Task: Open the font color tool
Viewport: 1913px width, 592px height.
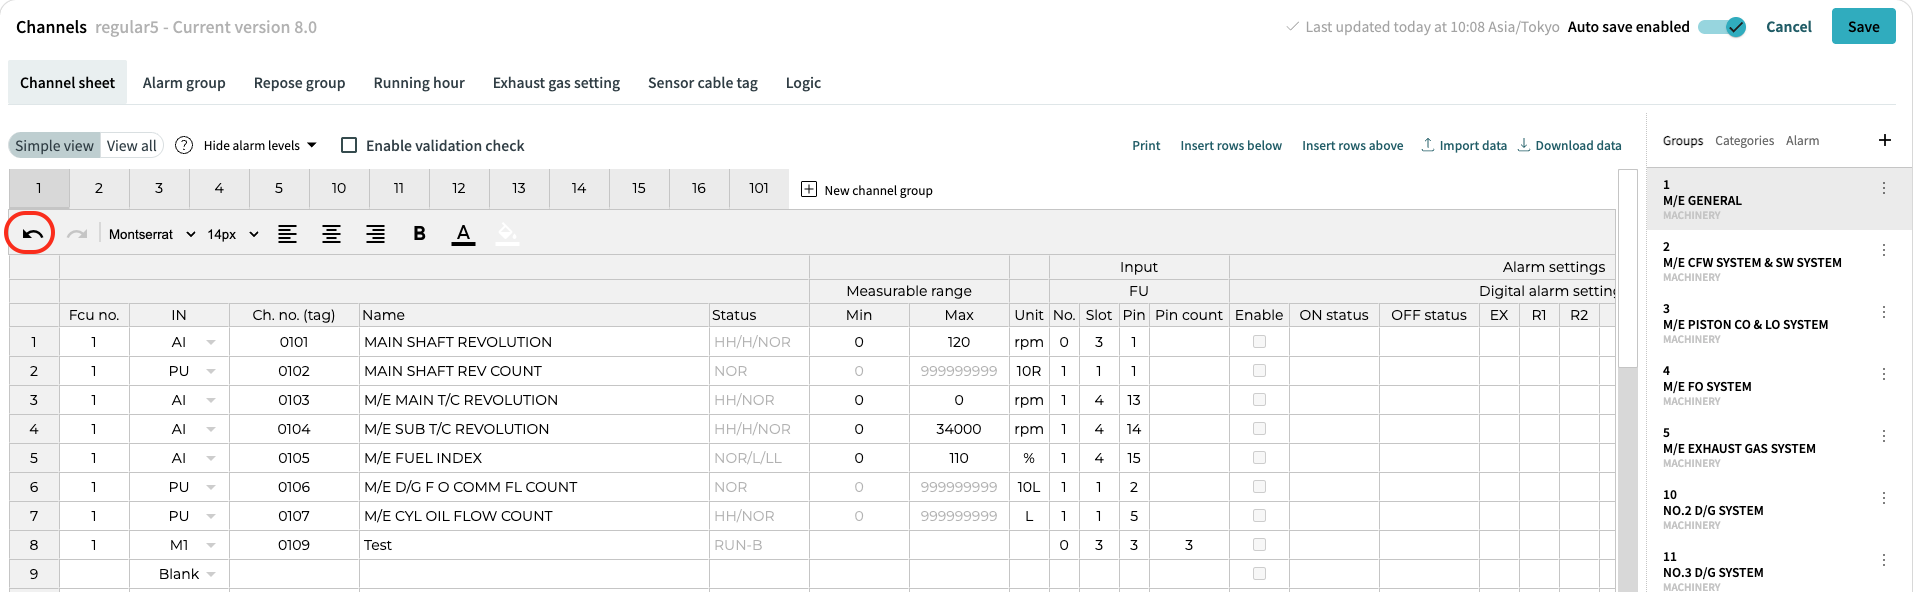Action: 463,234
